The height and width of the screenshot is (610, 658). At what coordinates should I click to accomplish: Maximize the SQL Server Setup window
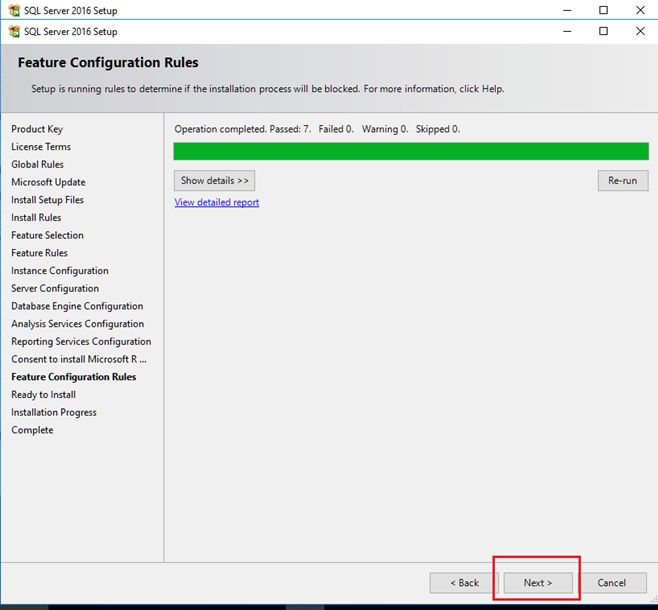pyautogui.click(x=603, y=31)
